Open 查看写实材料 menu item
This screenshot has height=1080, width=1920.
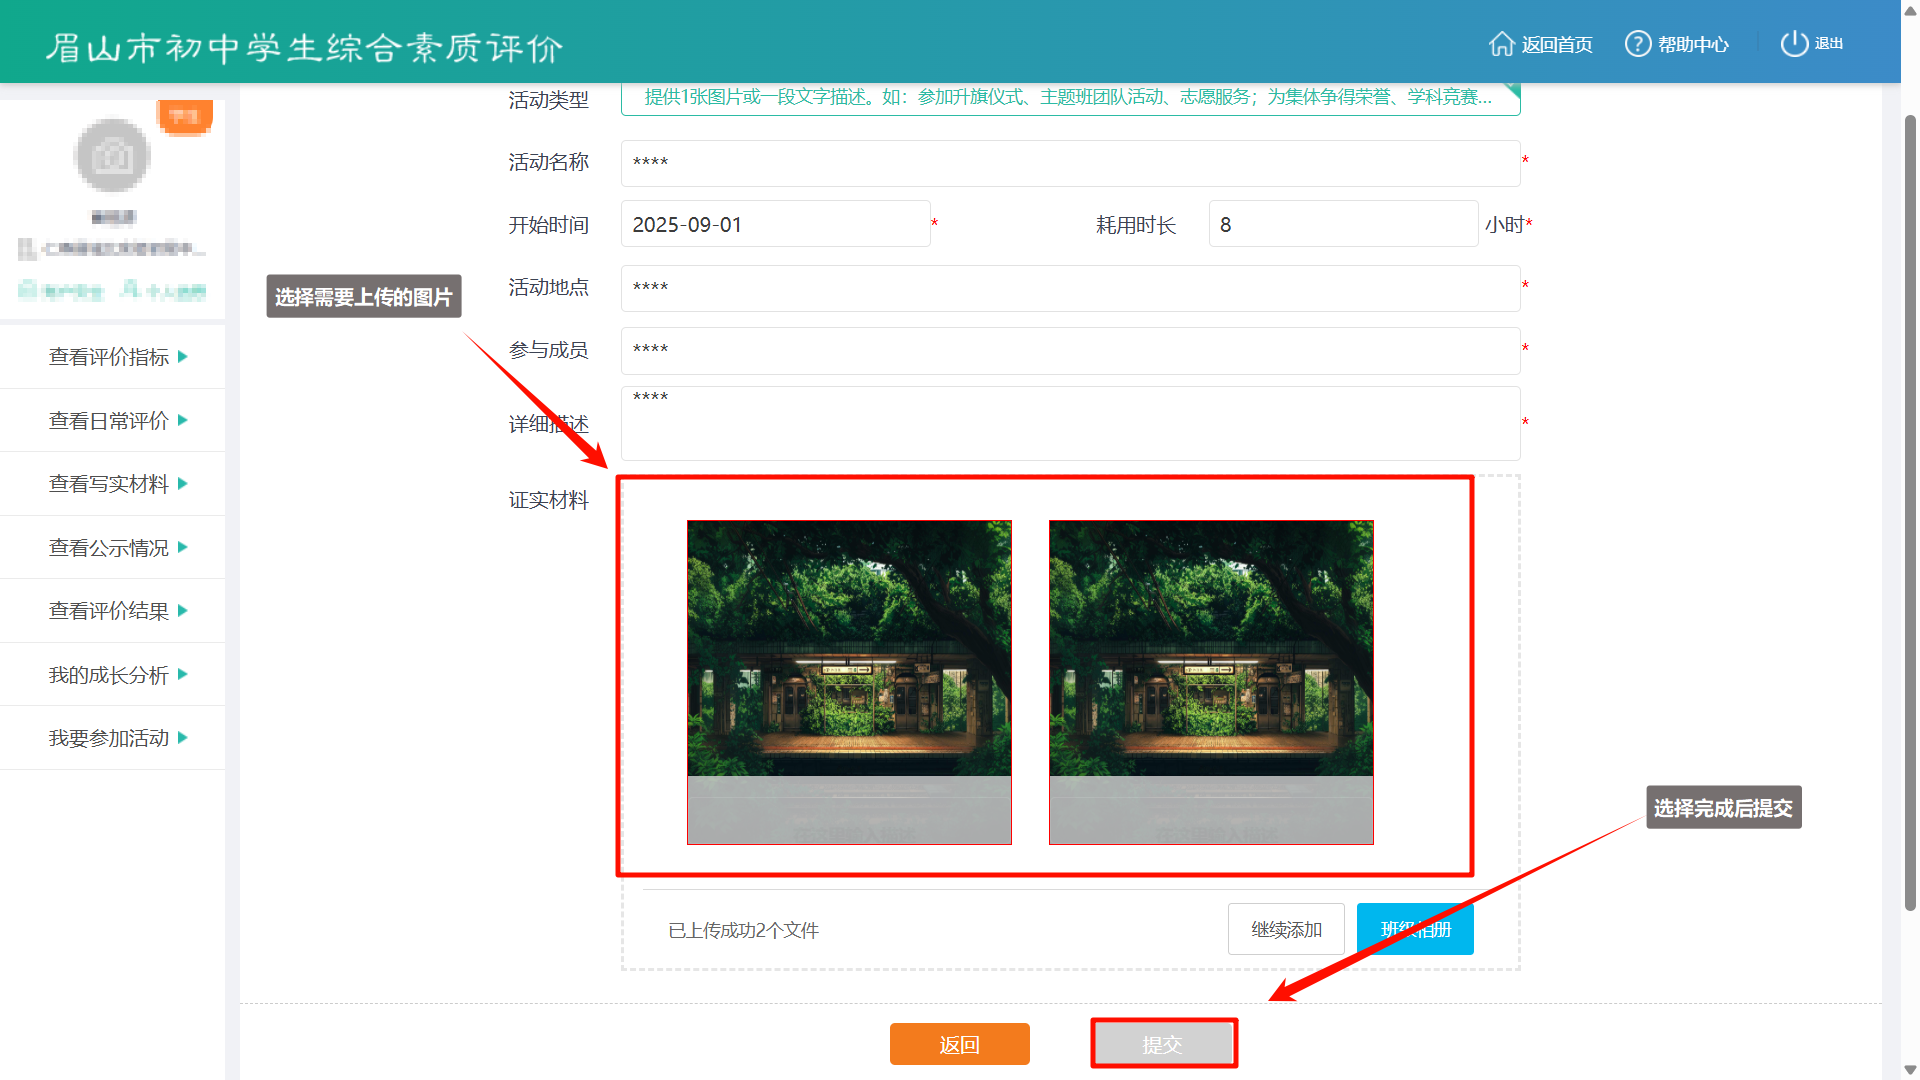(x=109, y=484)
